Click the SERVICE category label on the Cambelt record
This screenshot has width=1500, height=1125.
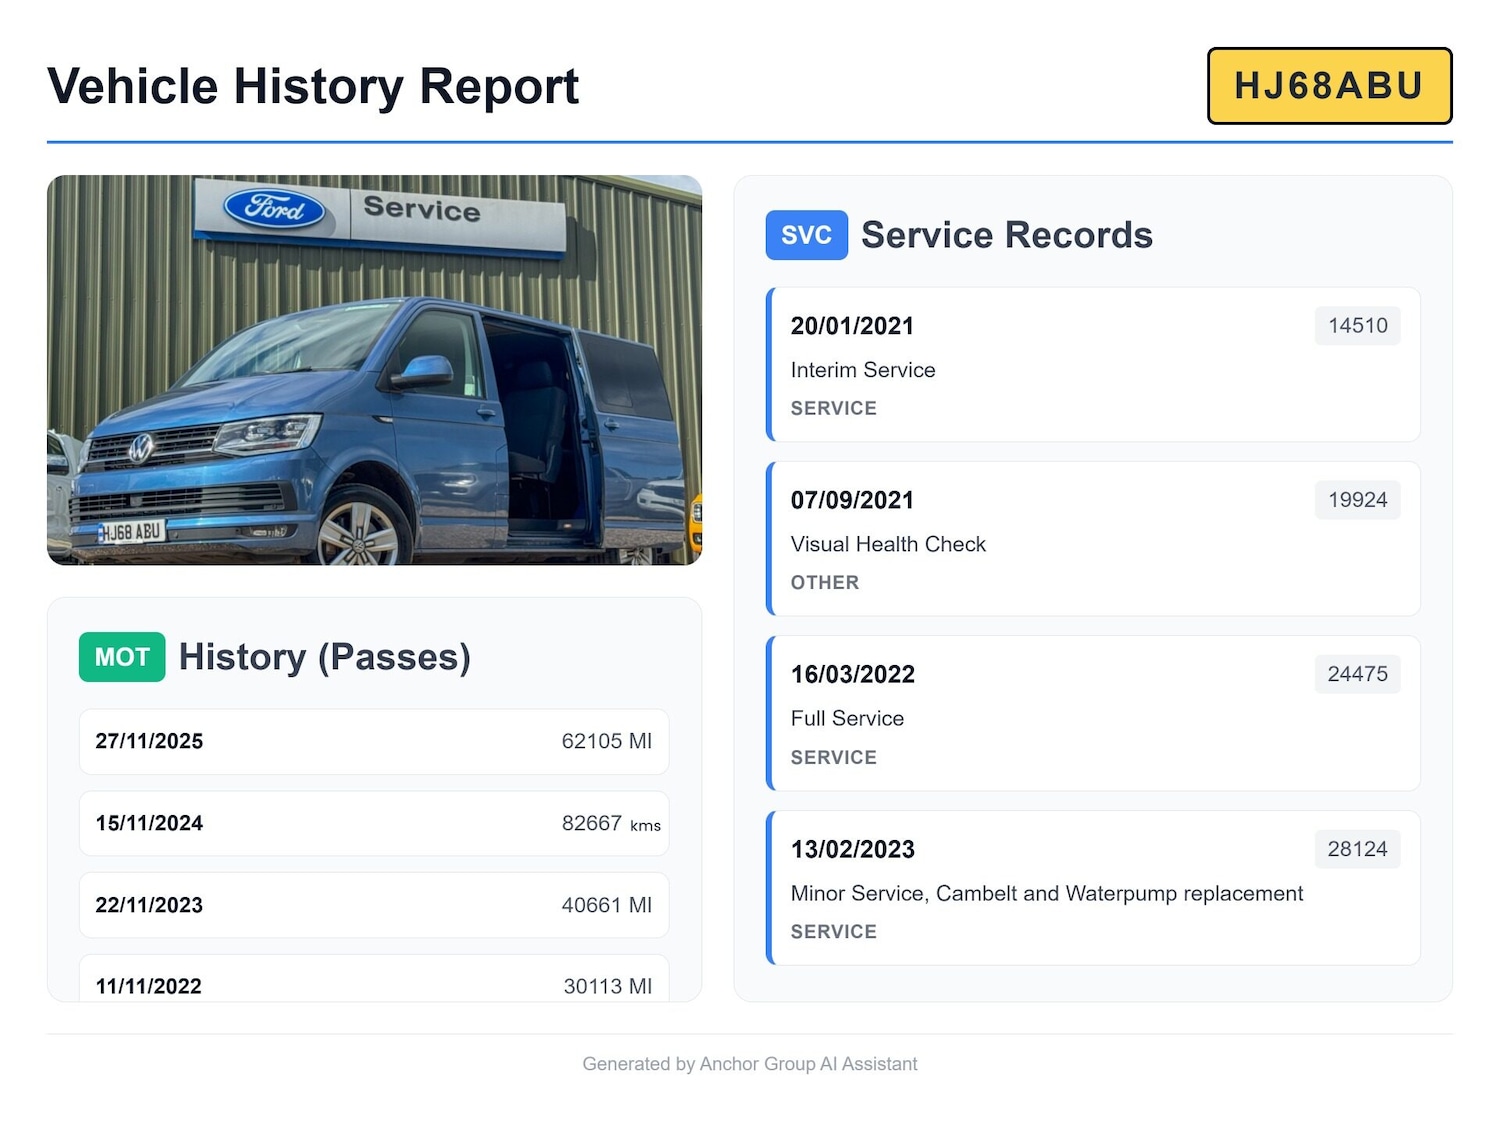833,931
